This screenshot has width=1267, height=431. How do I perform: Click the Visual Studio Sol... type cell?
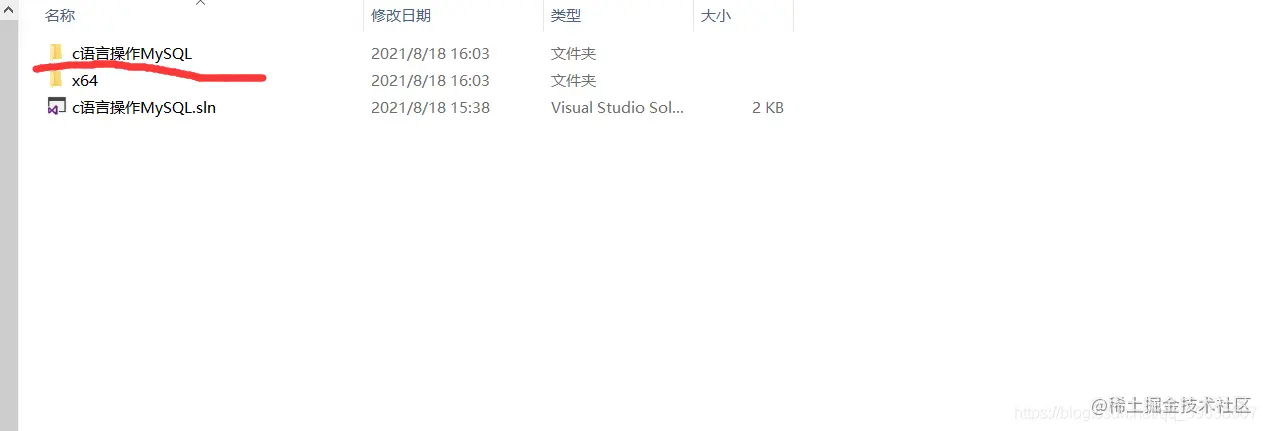point(617,107)
